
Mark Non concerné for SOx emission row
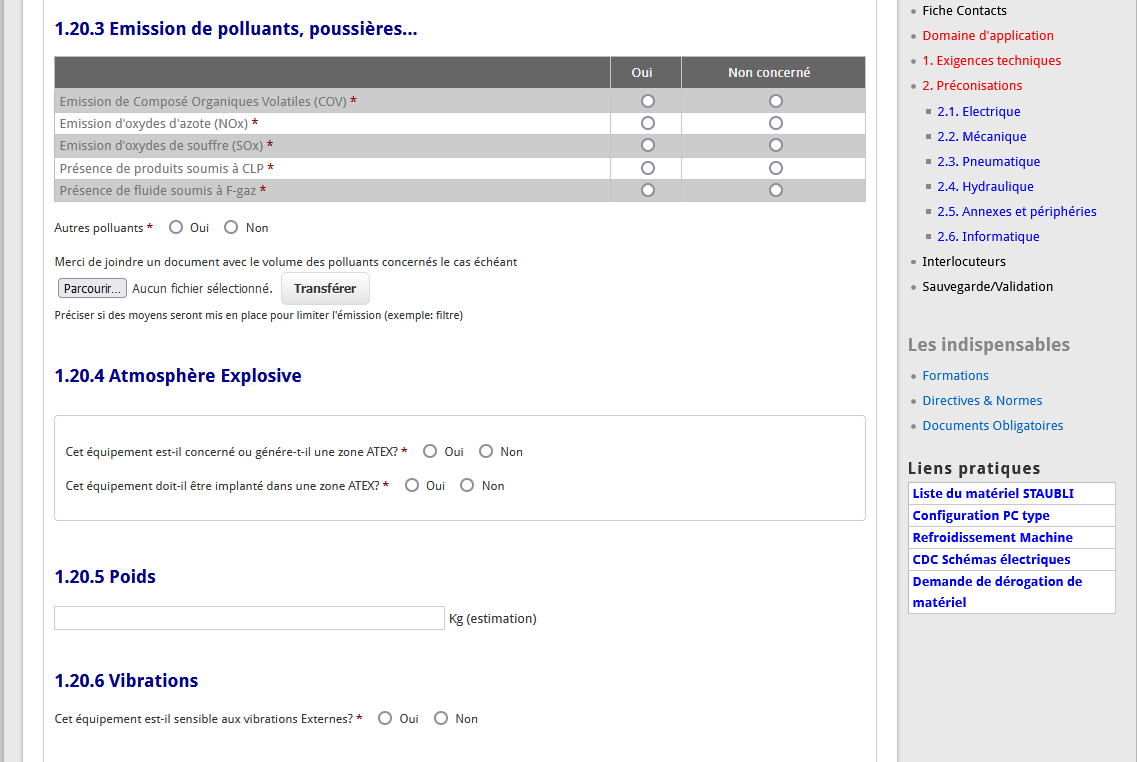(775, 145)
